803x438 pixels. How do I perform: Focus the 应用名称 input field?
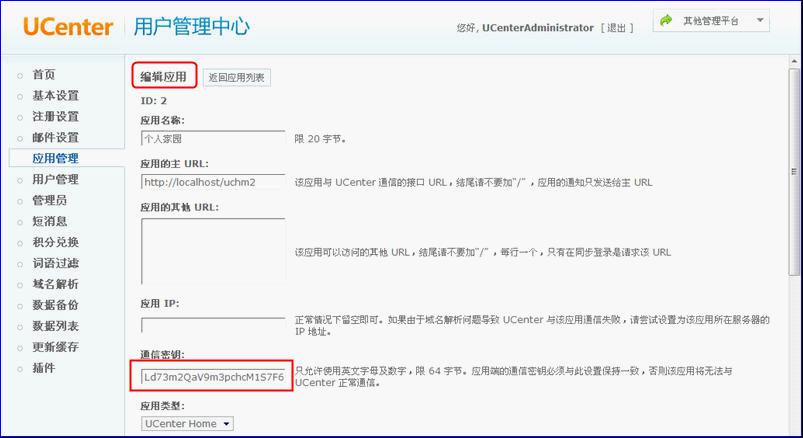213,138
